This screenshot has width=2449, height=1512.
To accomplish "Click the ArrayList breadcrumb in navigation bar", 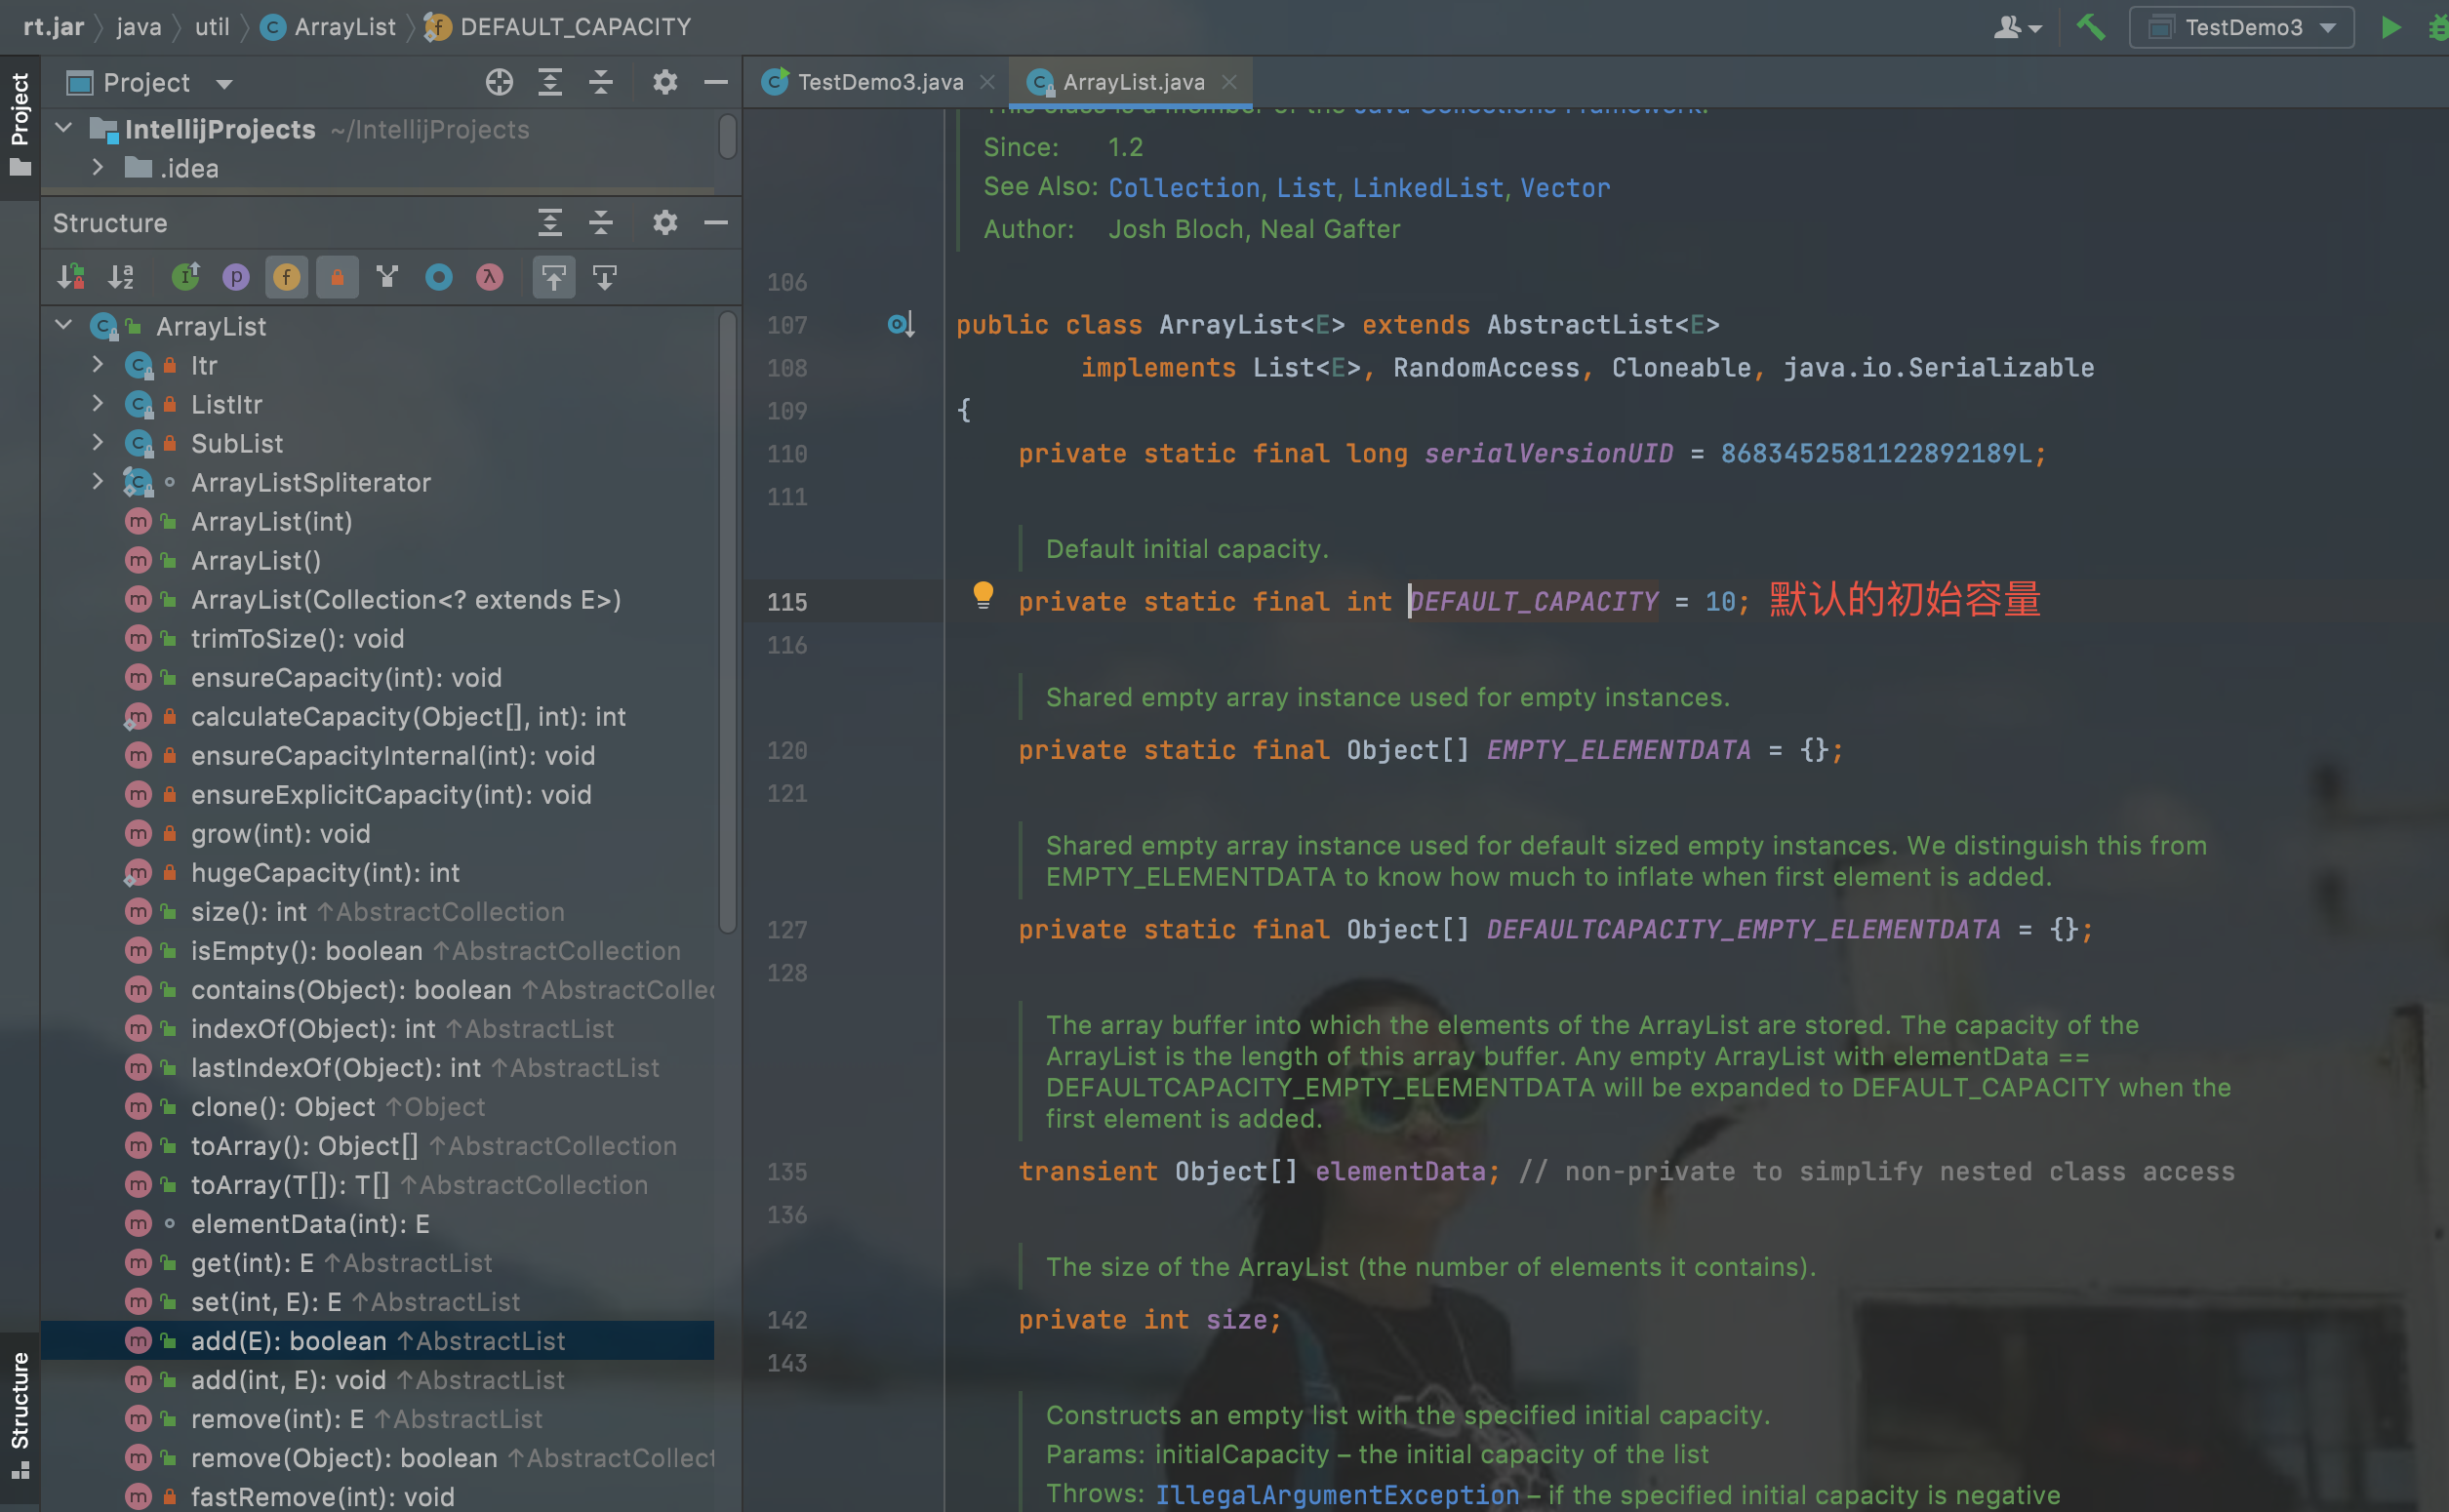I will coord(329,27).
